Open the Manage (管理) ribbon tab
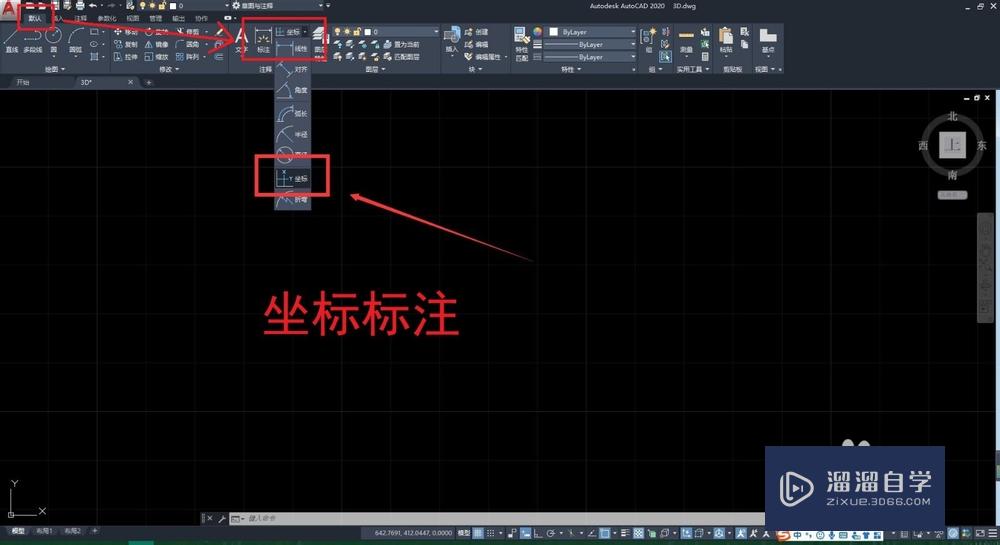The image size is (1000, 545). coord(155,18)
